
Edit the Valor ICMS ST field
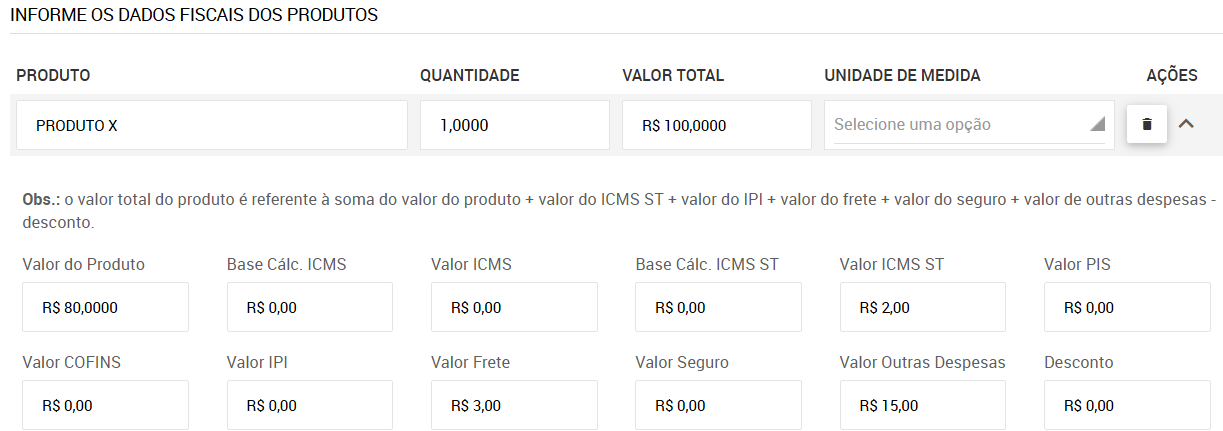pyautogui.click(x=923, y=307)
